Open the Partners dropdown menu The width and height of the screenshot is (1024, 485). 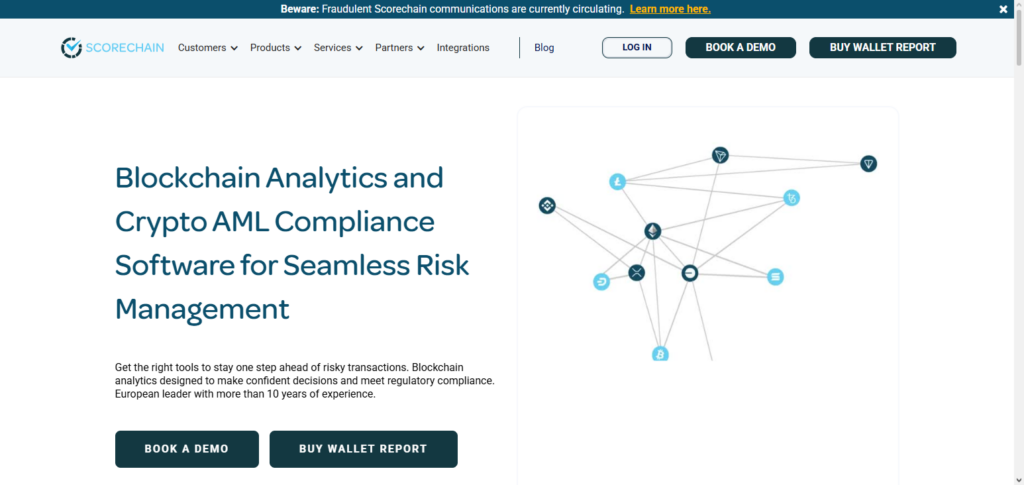click(399, 48)
